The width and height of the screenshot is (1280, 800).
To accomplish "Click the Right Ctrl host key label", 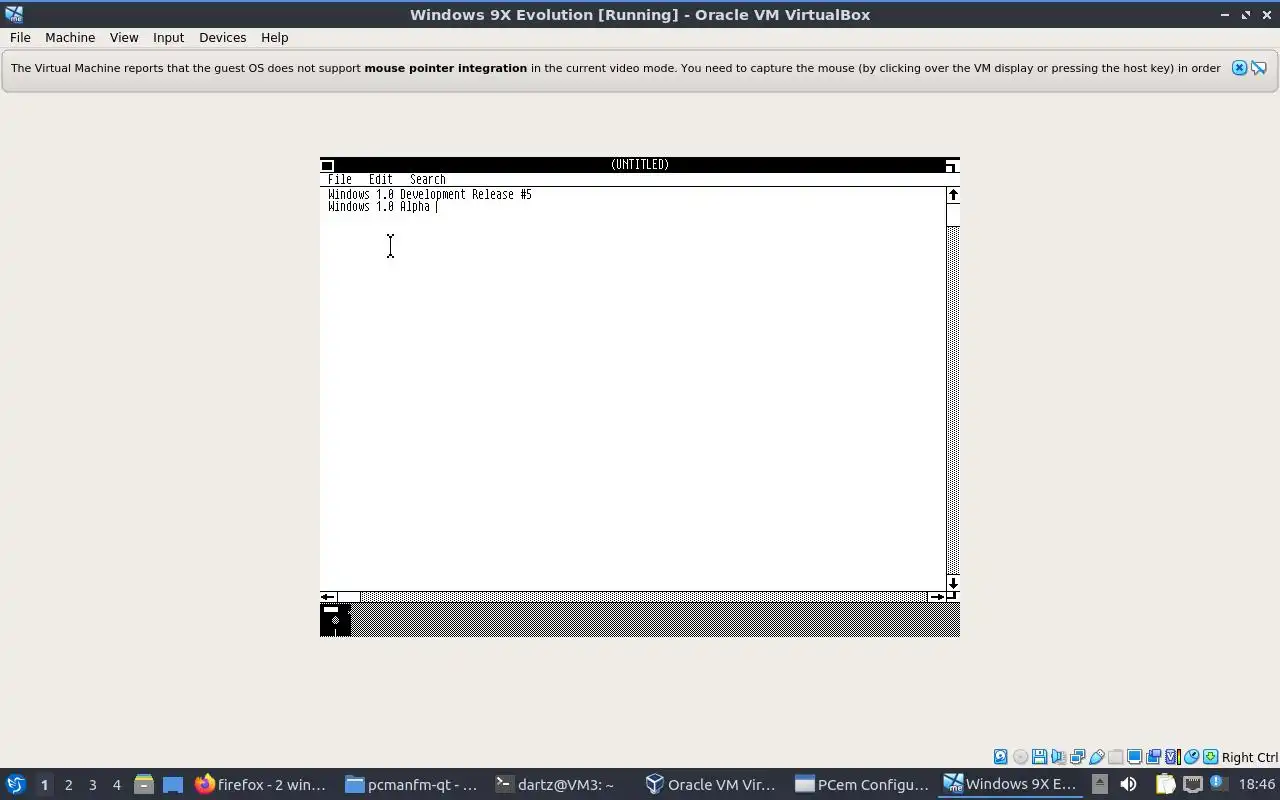I will pyautogui.click(x=1250, y=757).
